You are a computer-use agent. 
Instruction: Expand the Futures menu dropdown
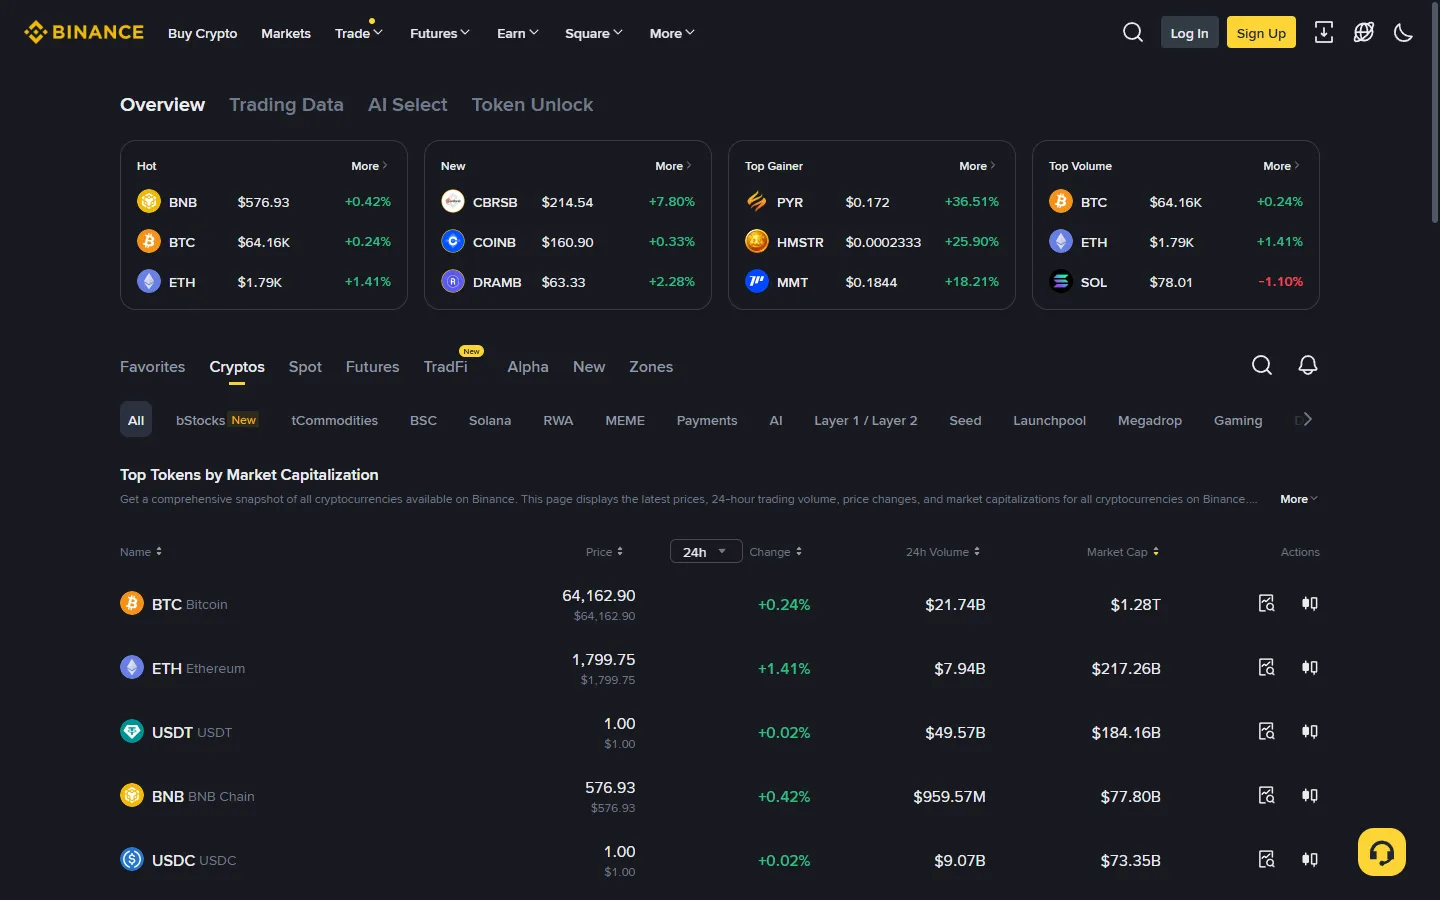click(440, 33)
